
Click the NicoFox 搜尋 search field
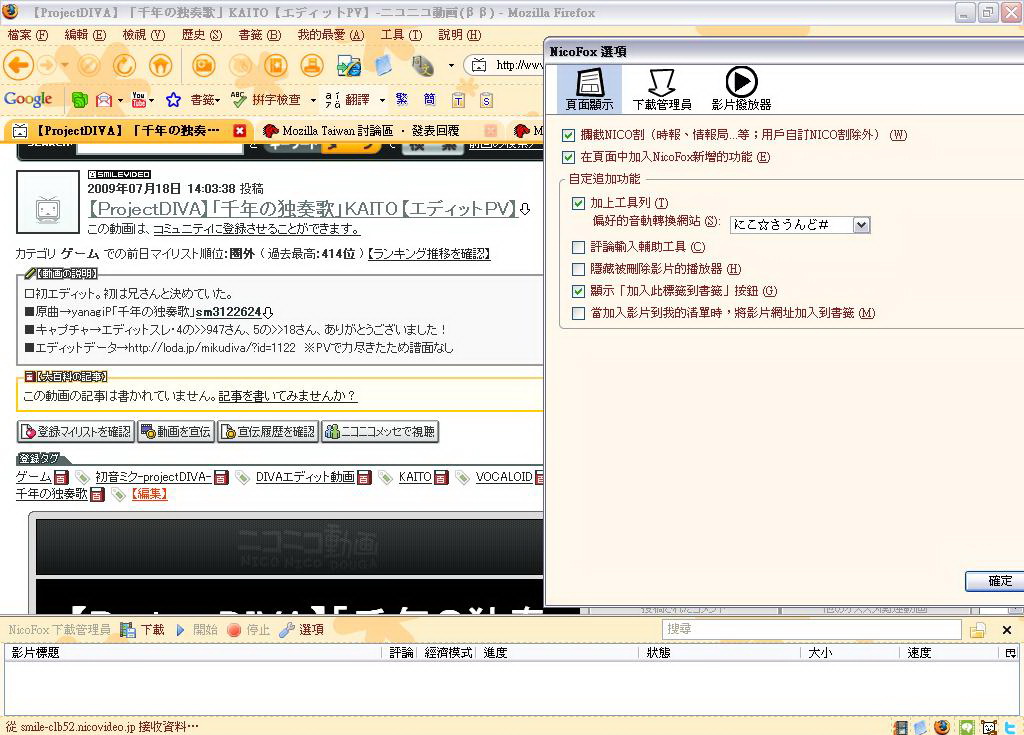[x=810, y=630]
